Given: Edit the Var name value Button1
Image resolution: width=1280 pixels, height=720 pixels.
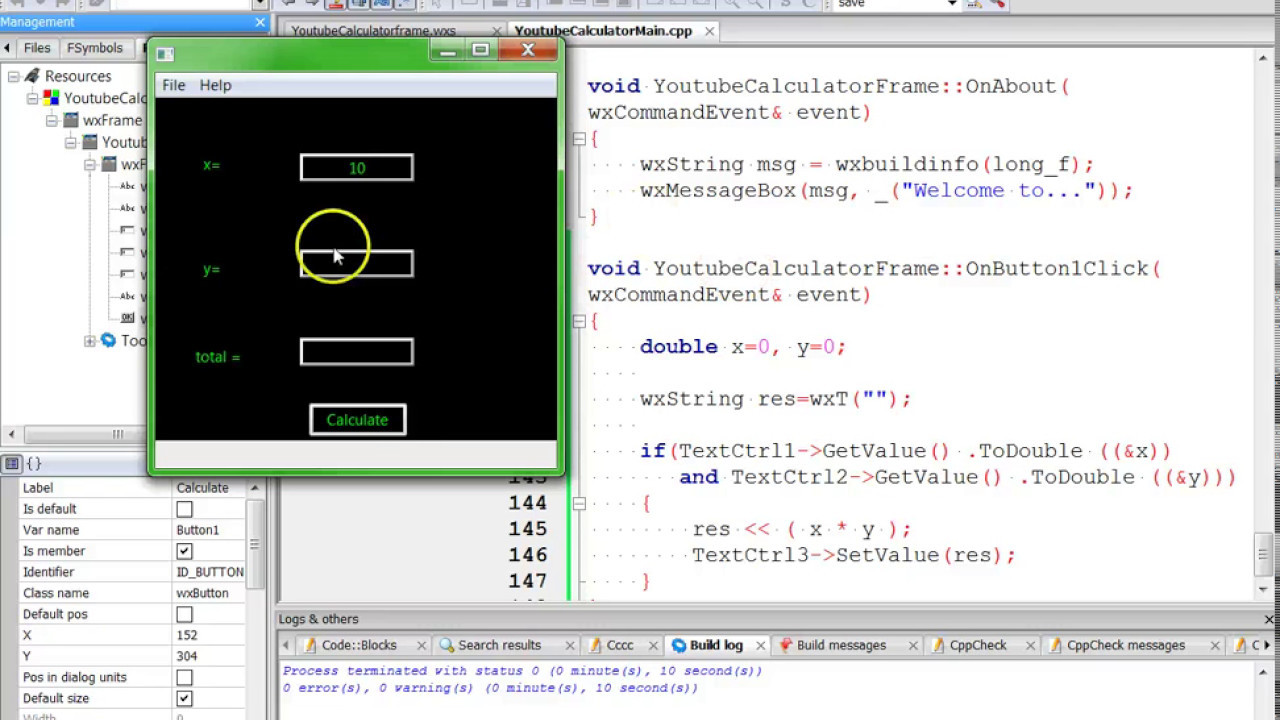Looking at the screenshot, I should tap(208, 530).
